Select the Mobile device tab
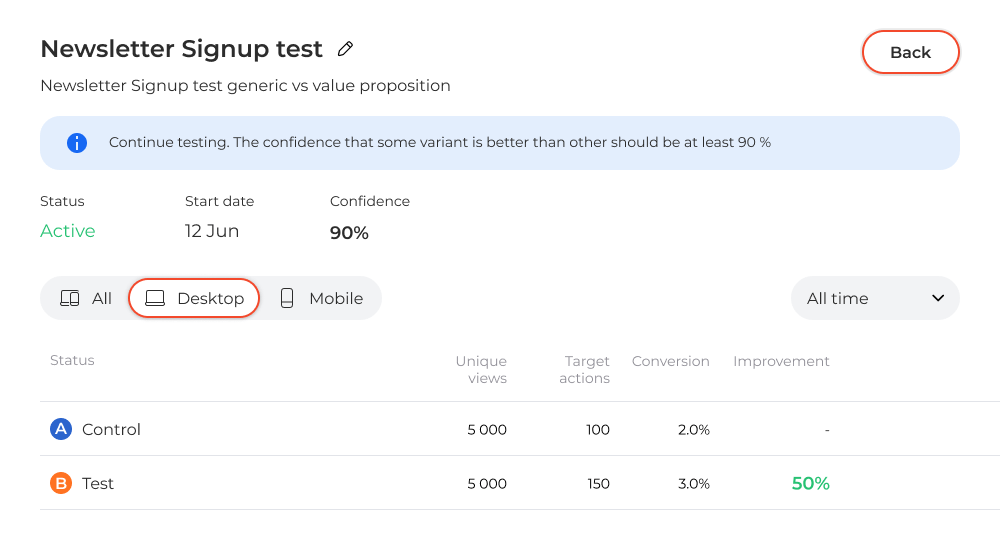Image resolution: width=1000 pixels, height=540 pixels. pos(321,298)
